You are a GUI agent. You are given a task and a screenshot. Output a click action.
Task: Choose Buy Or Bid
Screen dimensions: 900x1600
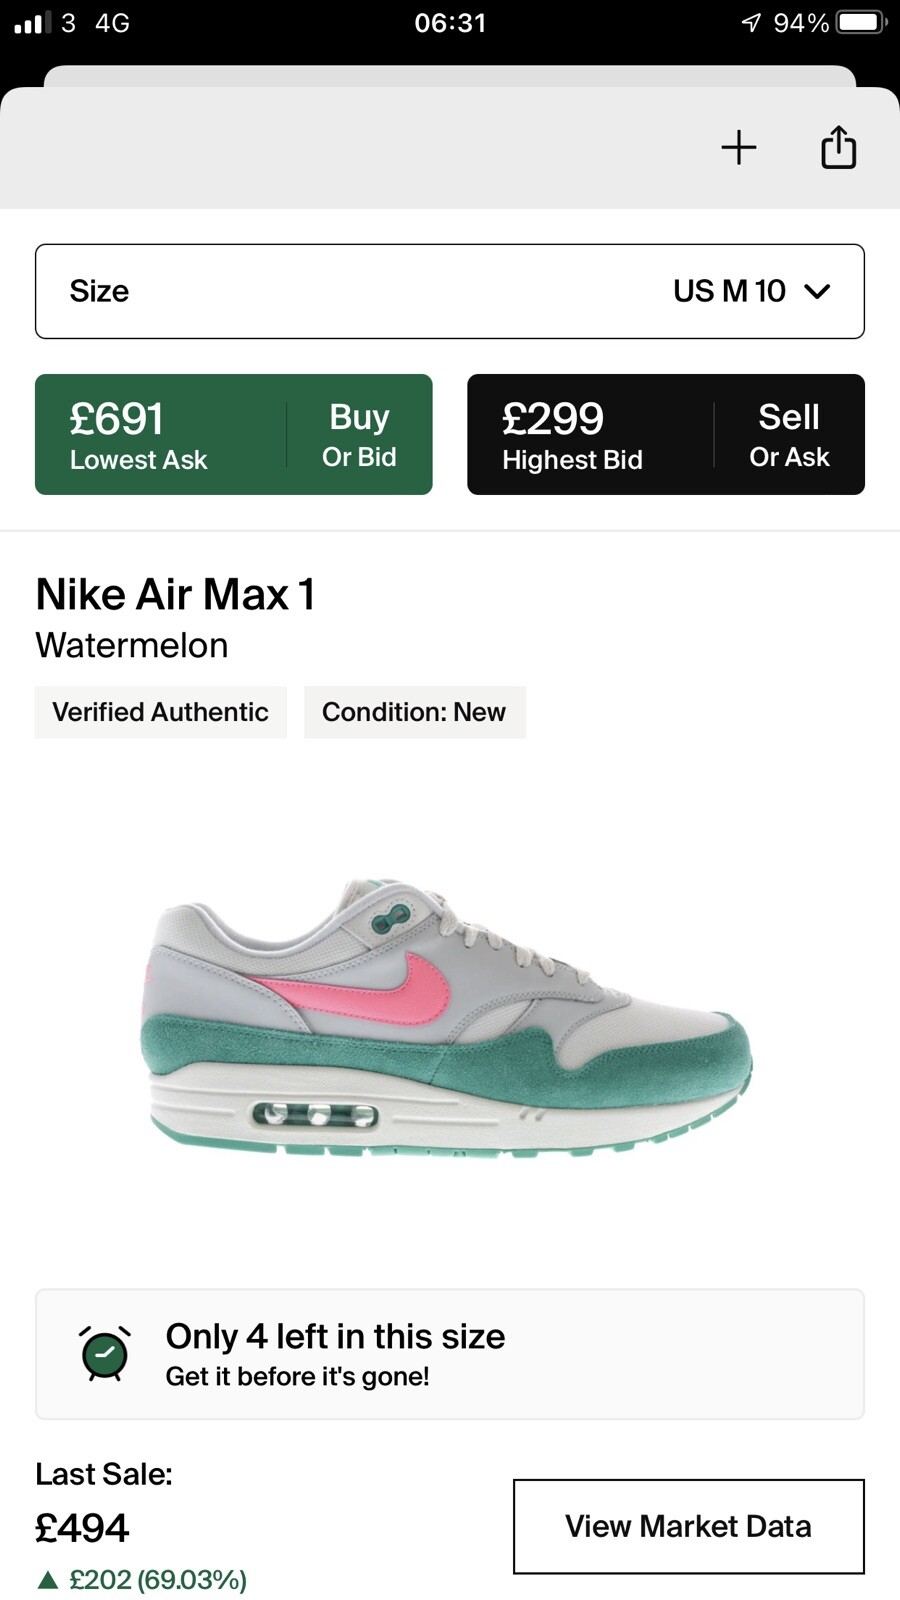tap(359, 435)
